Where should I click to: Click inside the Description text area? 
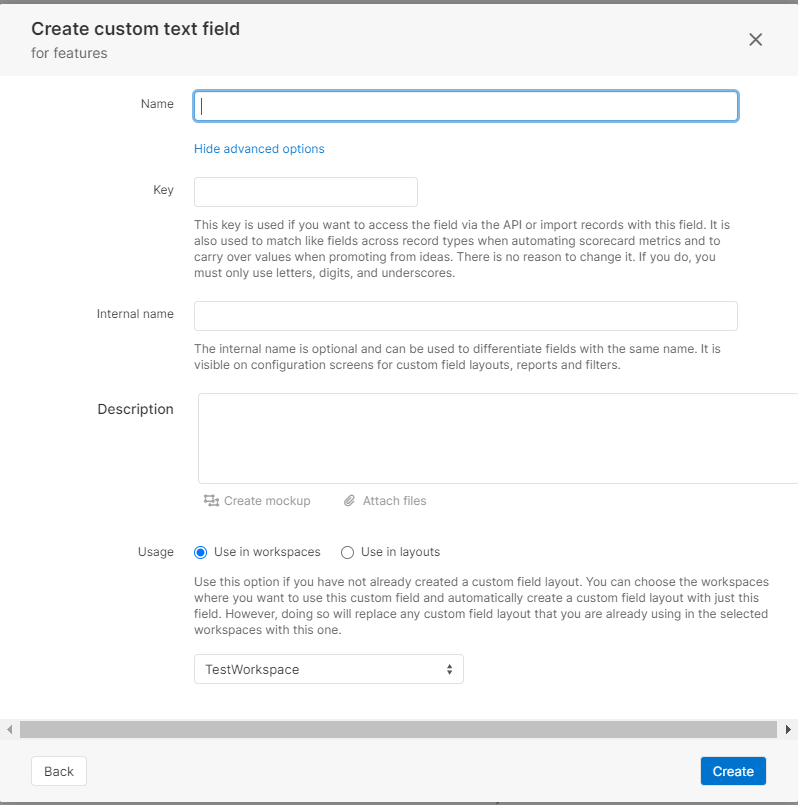point(497,438)
